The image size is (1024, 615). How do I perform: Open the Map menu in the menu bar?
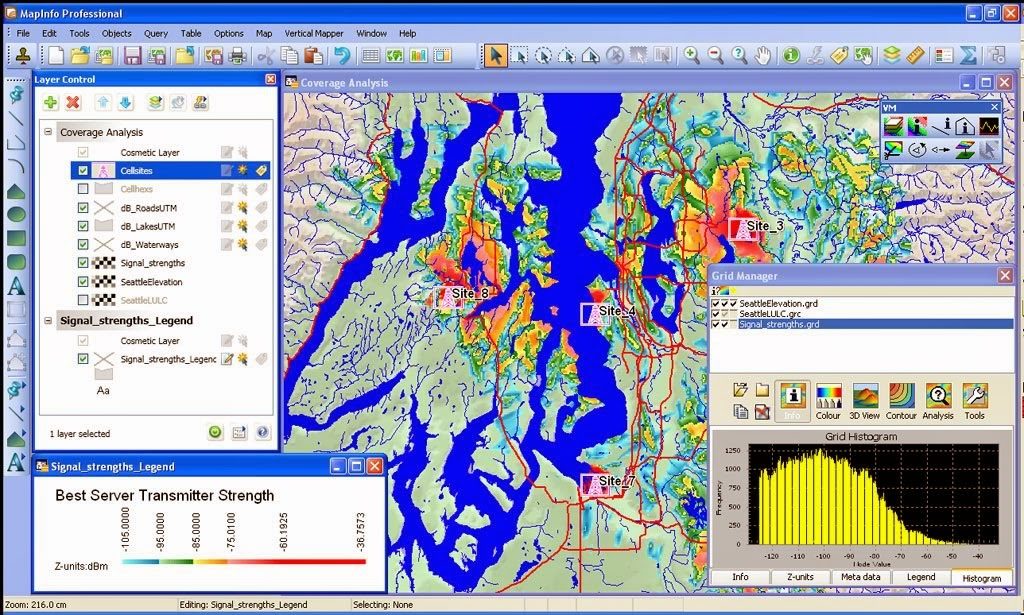263,33
